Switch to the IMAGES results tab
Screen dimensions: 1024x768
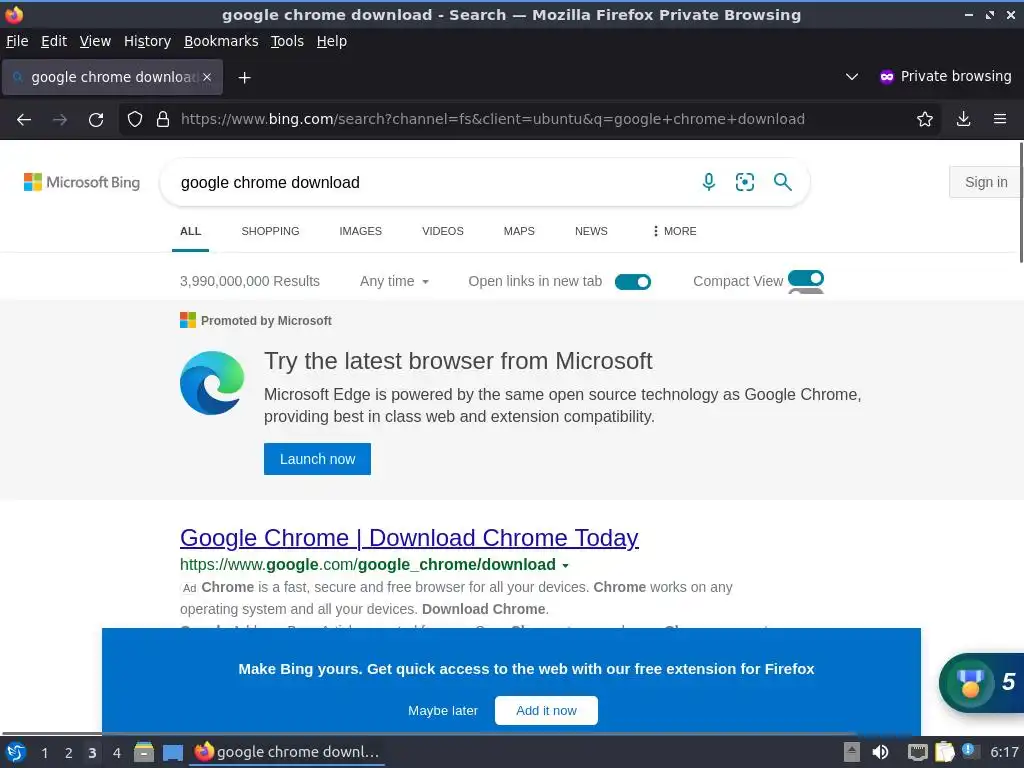pos(360,231)
